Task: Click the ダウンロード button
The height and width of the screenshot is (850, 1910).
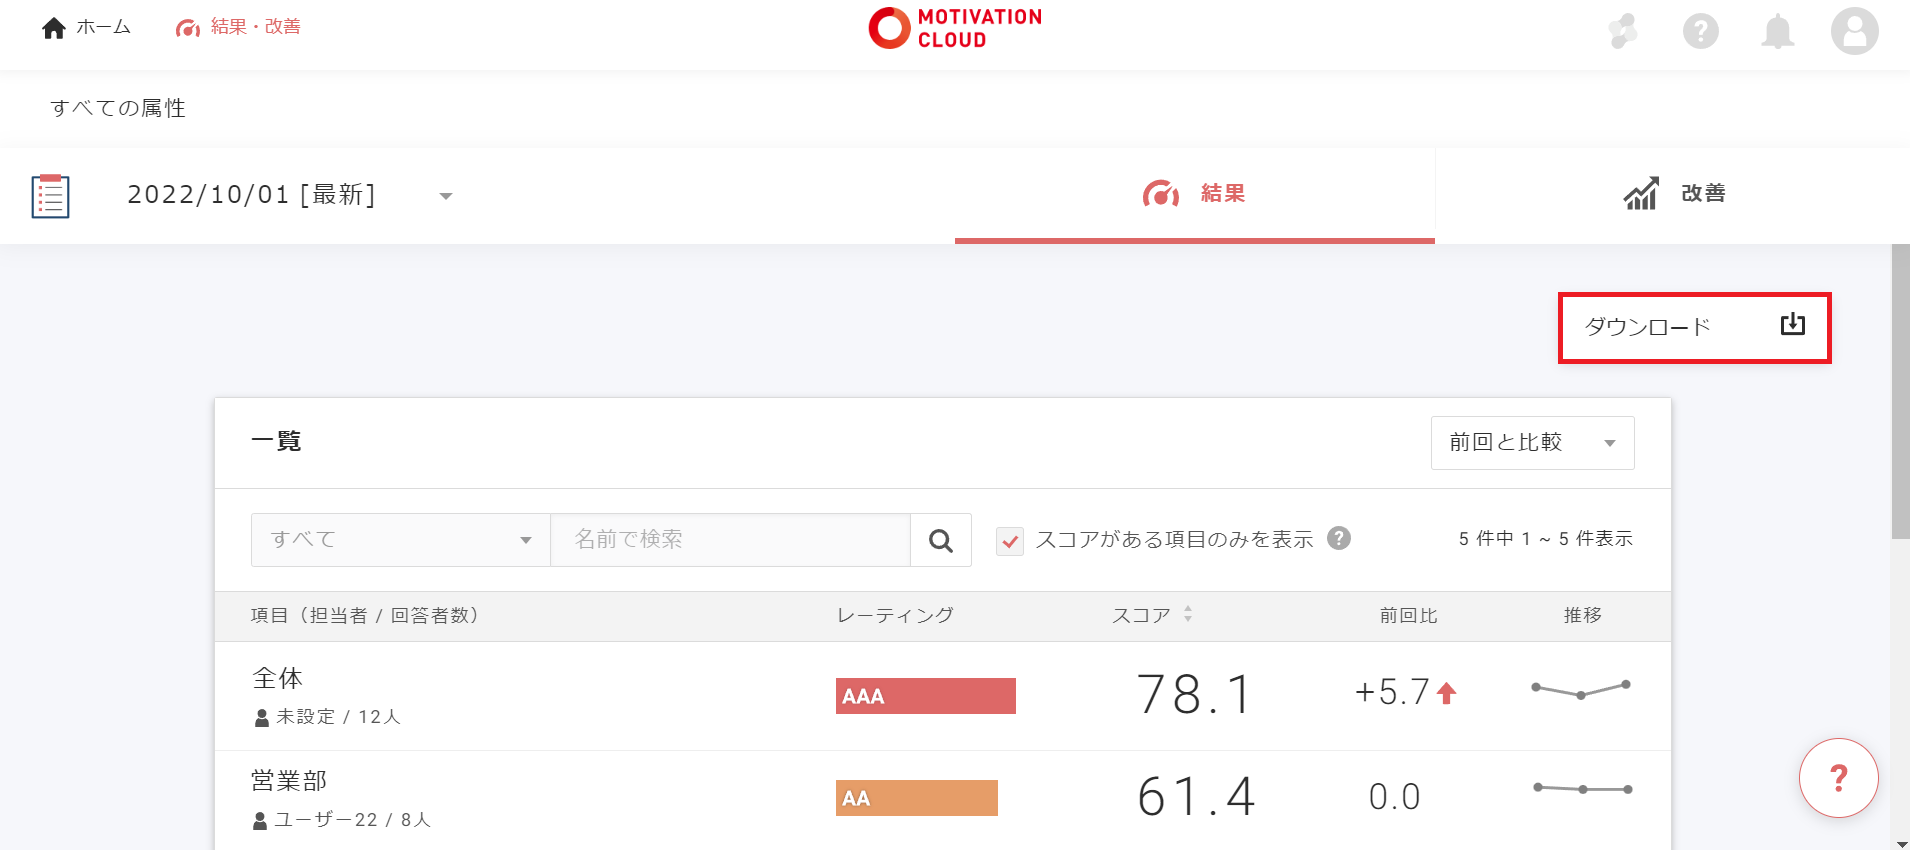Action: click(x=1694, y=327)
